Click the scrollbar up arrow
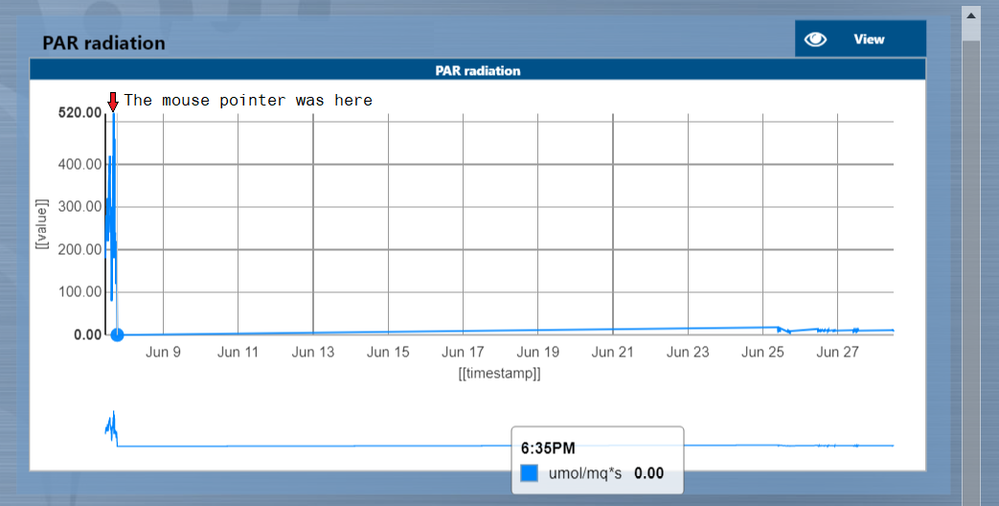The width and height of the screenshot is (999, 506). (x=971, y=15)
